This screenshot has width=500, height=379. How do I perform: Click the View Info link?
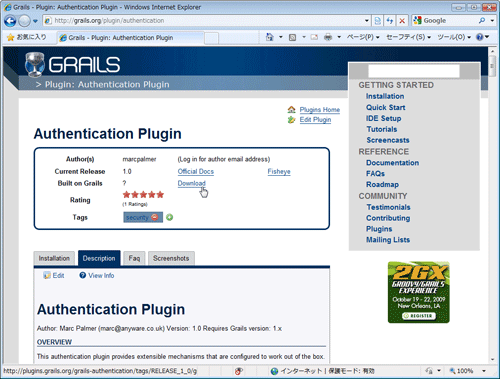click(97, 276)
